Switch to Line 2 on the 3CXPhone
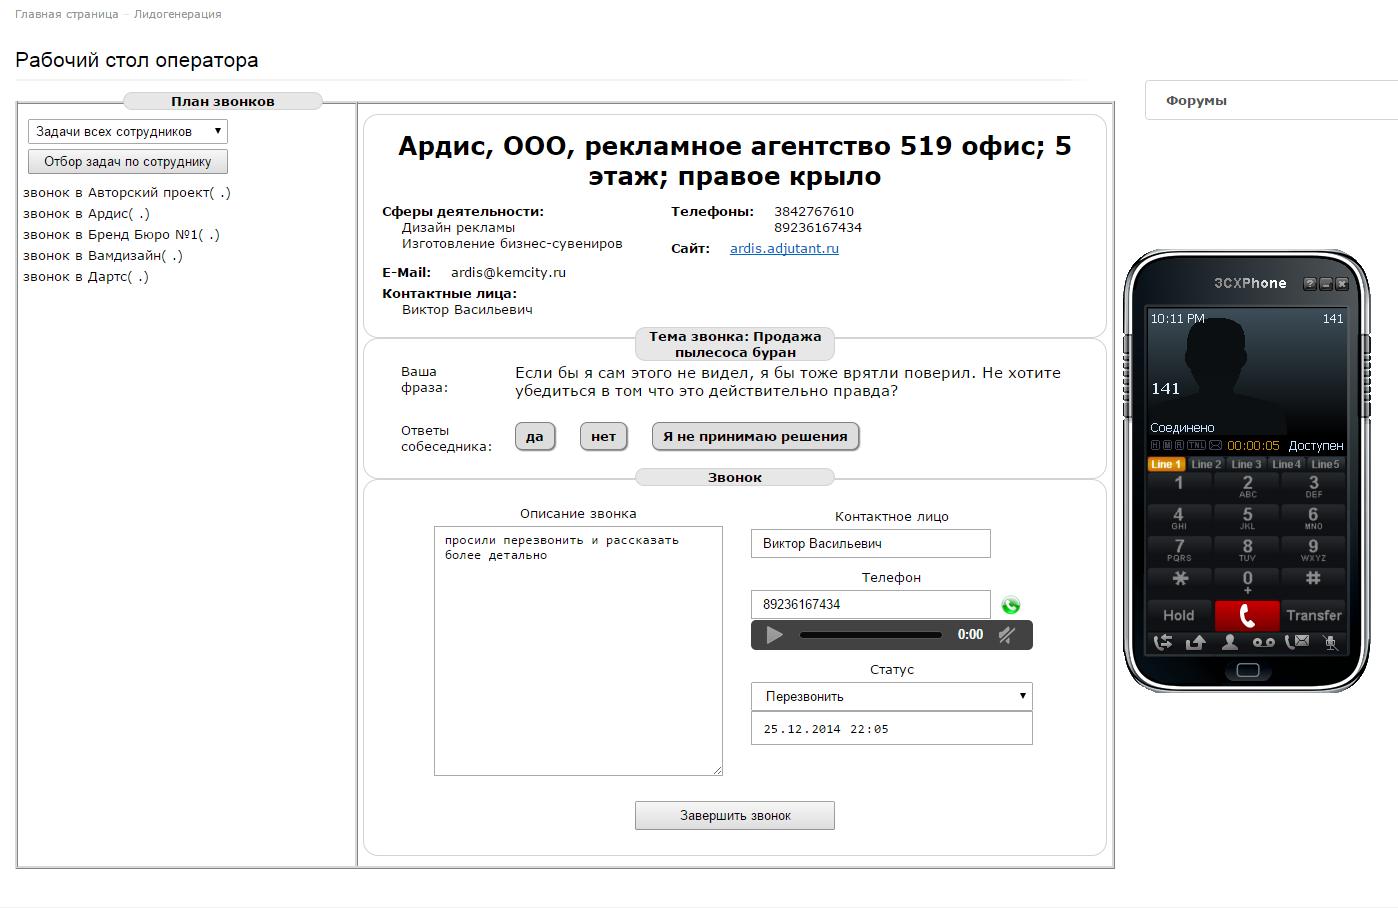 coord(1205,464)
